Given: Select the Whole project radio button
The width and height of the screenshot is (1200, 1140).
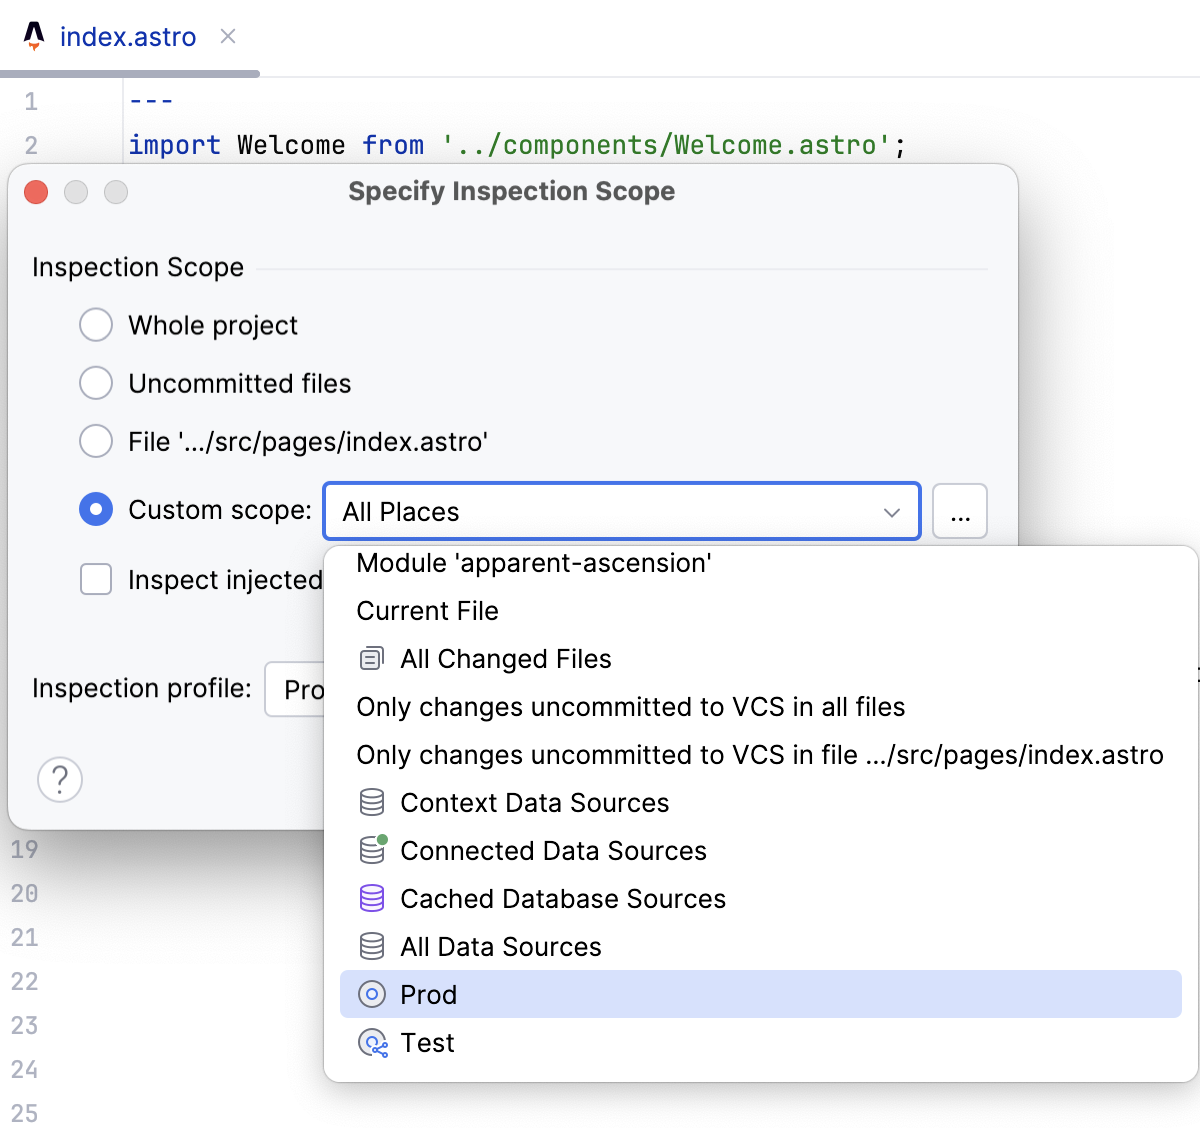Looking at the screenshot, I should 96,325.
